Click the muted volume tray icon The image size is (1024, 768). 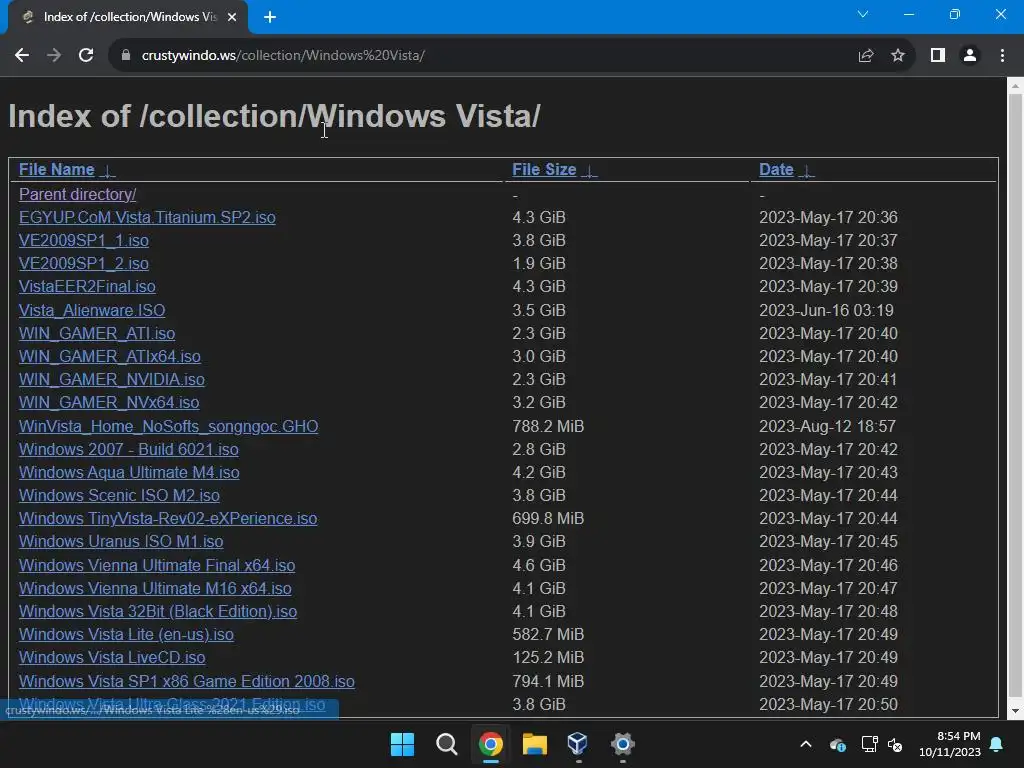[895, 744]
